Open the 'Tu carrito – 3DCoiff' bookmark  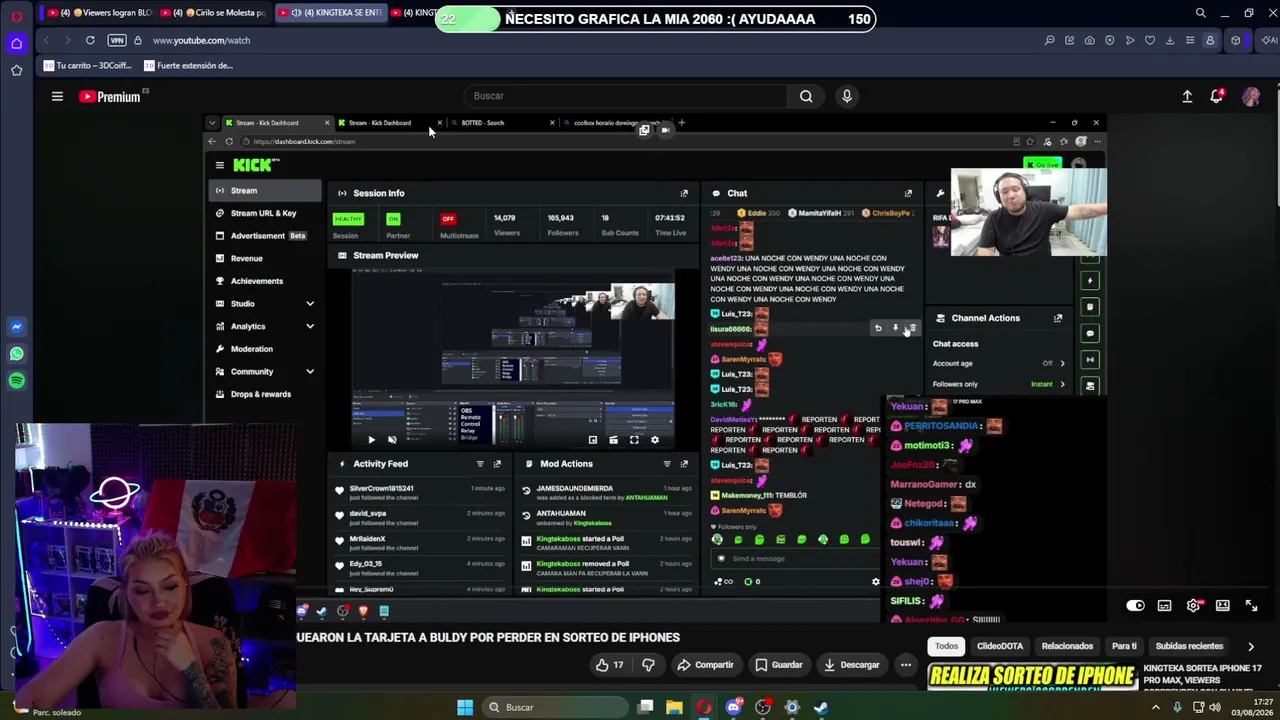coord(87,66)
